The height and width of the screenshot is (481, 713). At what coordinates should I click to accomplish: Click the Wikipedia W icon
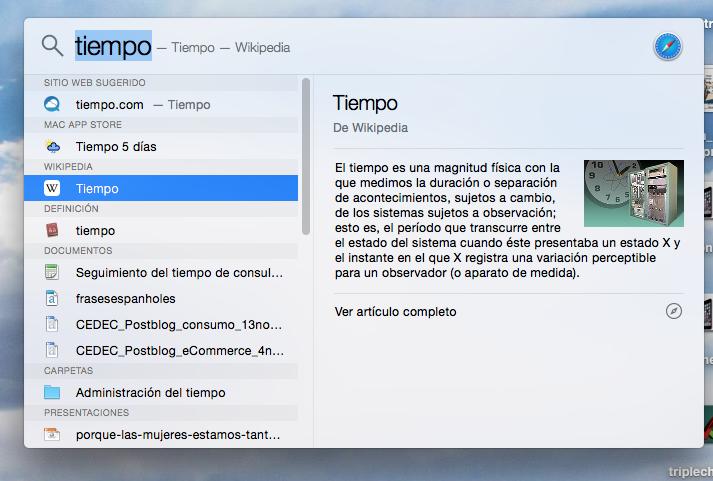tap(53, 188)
